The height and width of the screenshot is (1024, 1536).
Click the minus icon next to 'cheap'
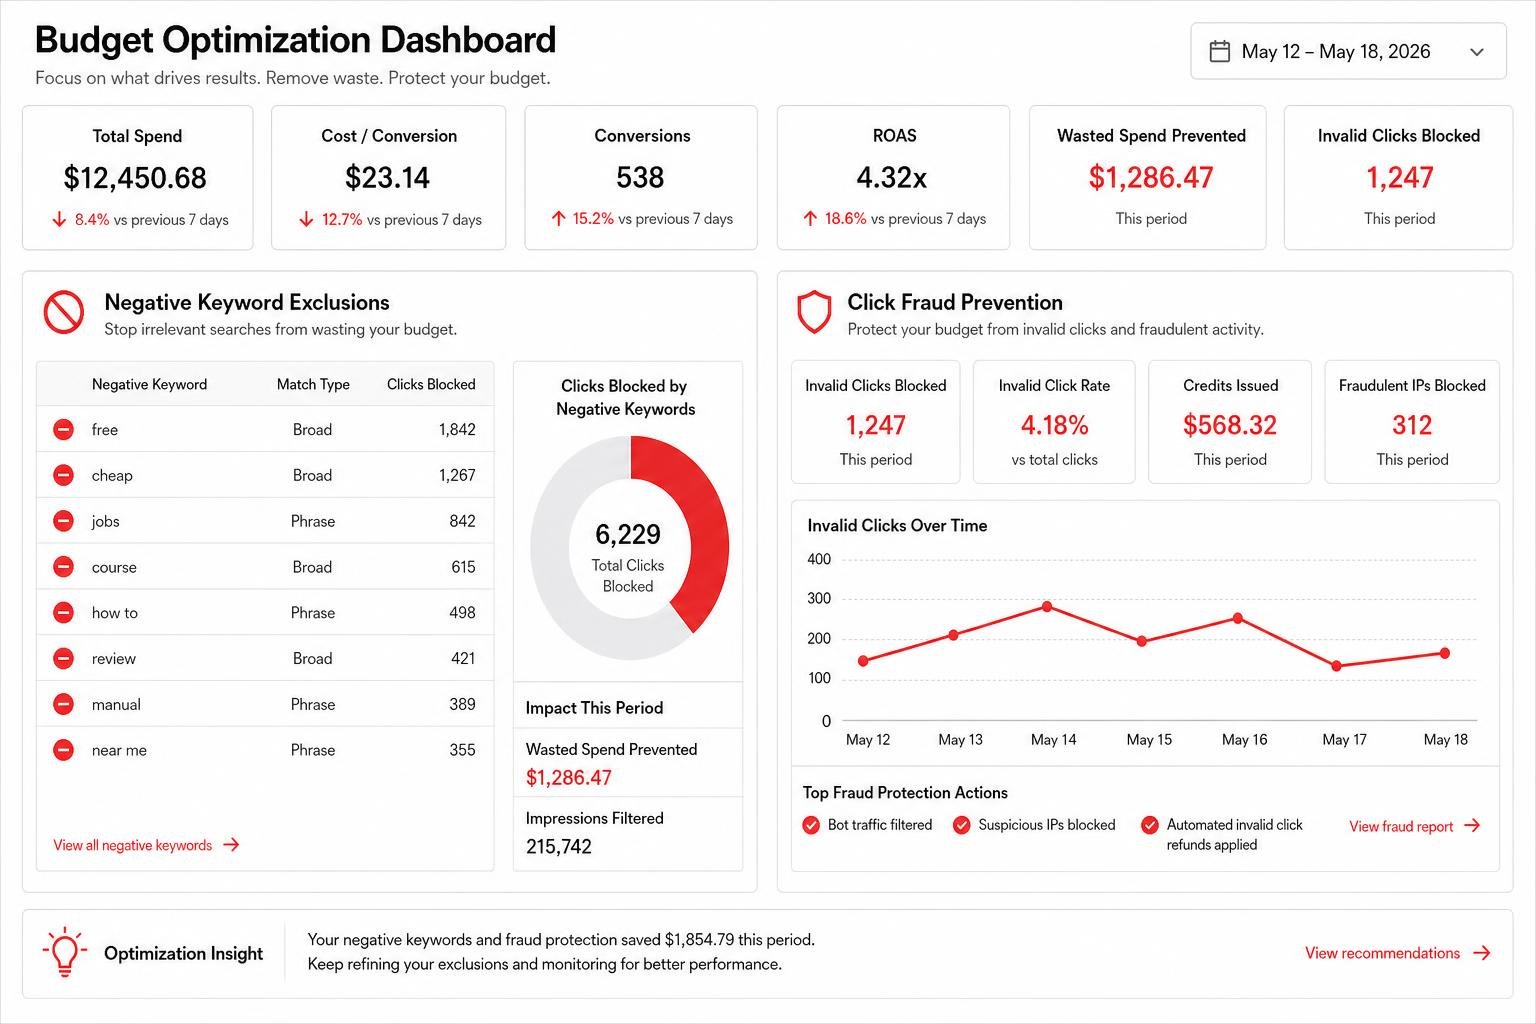tap(63, 475)
